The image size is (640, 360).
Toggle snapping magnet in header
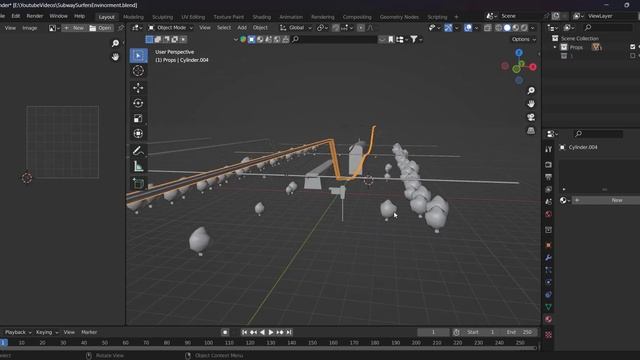pos(336,28)
